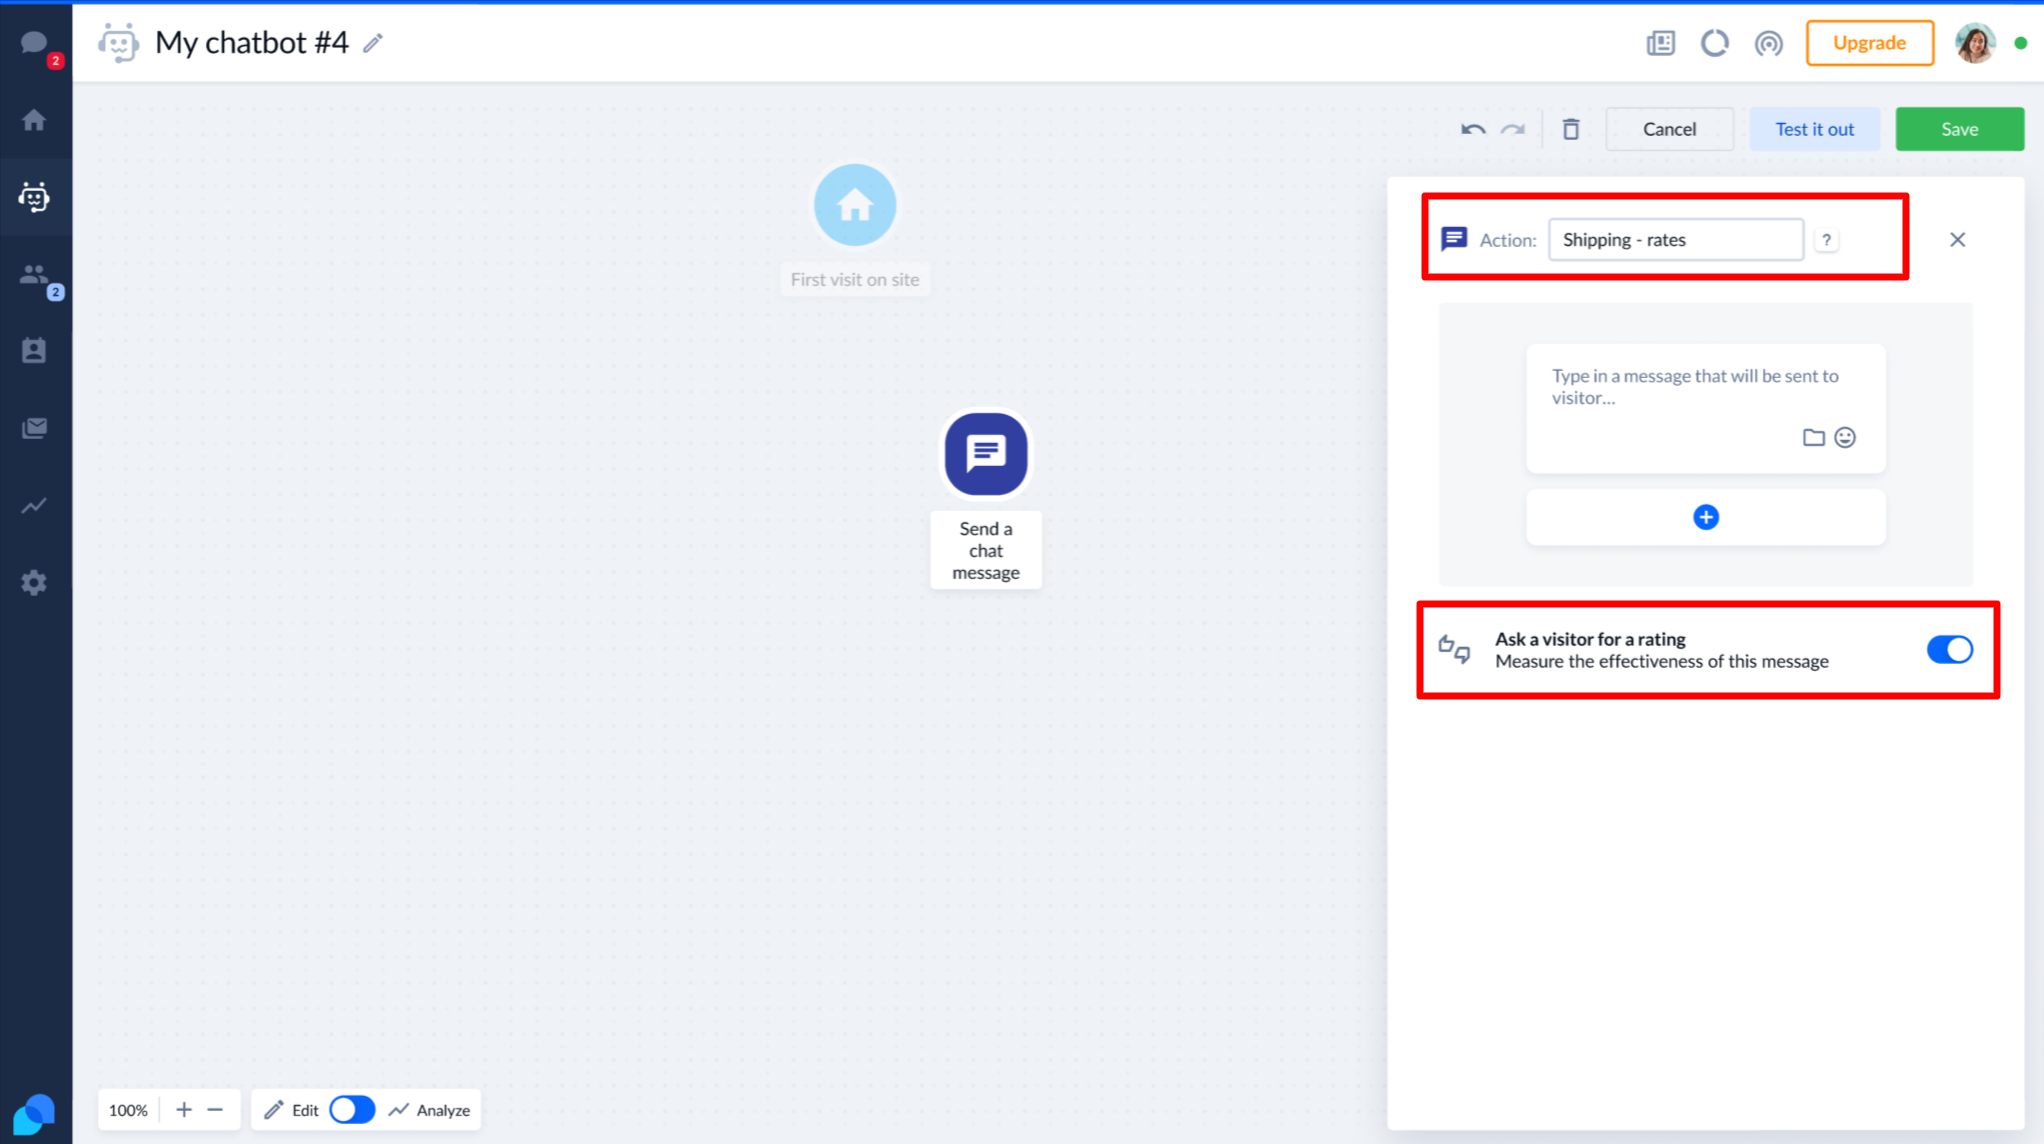Click the action name field Shipping - rates

click(x=1675, y=240)
